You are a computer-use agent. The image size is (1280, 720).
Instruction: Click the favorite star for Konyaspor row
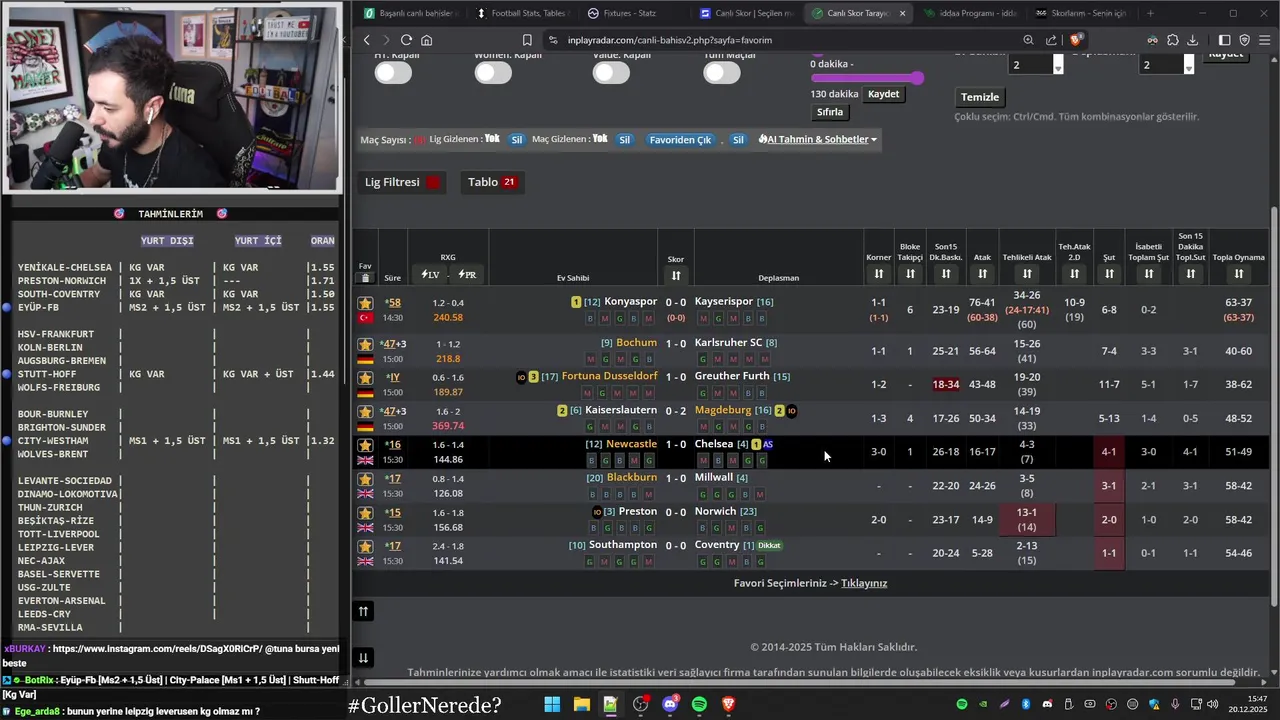coord(365,303)
